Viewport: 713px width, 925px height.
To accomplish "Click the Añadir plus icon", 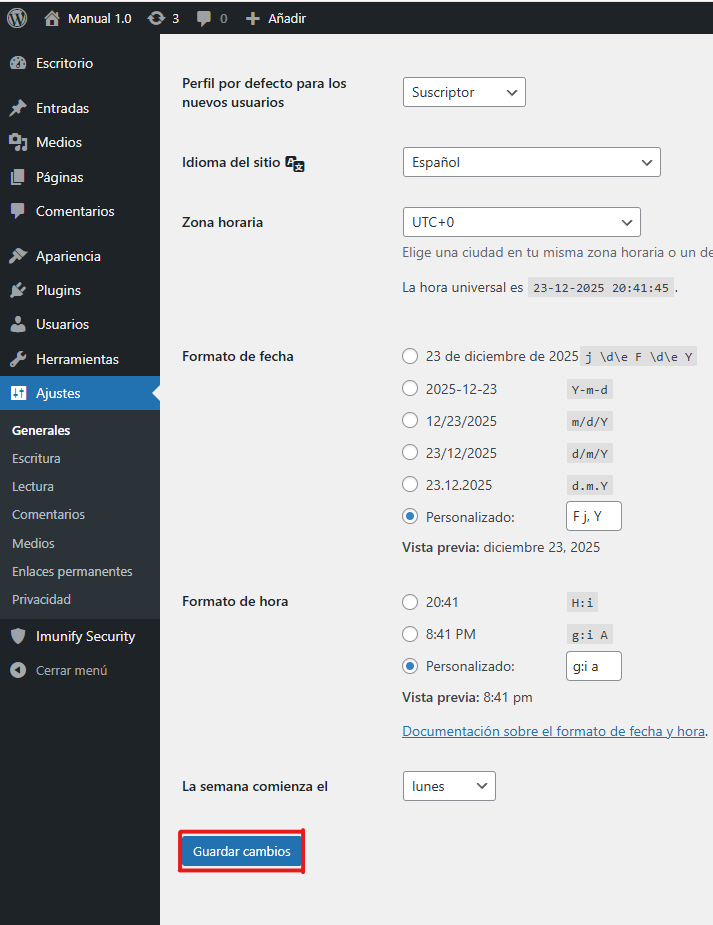I will coord(252,18).
